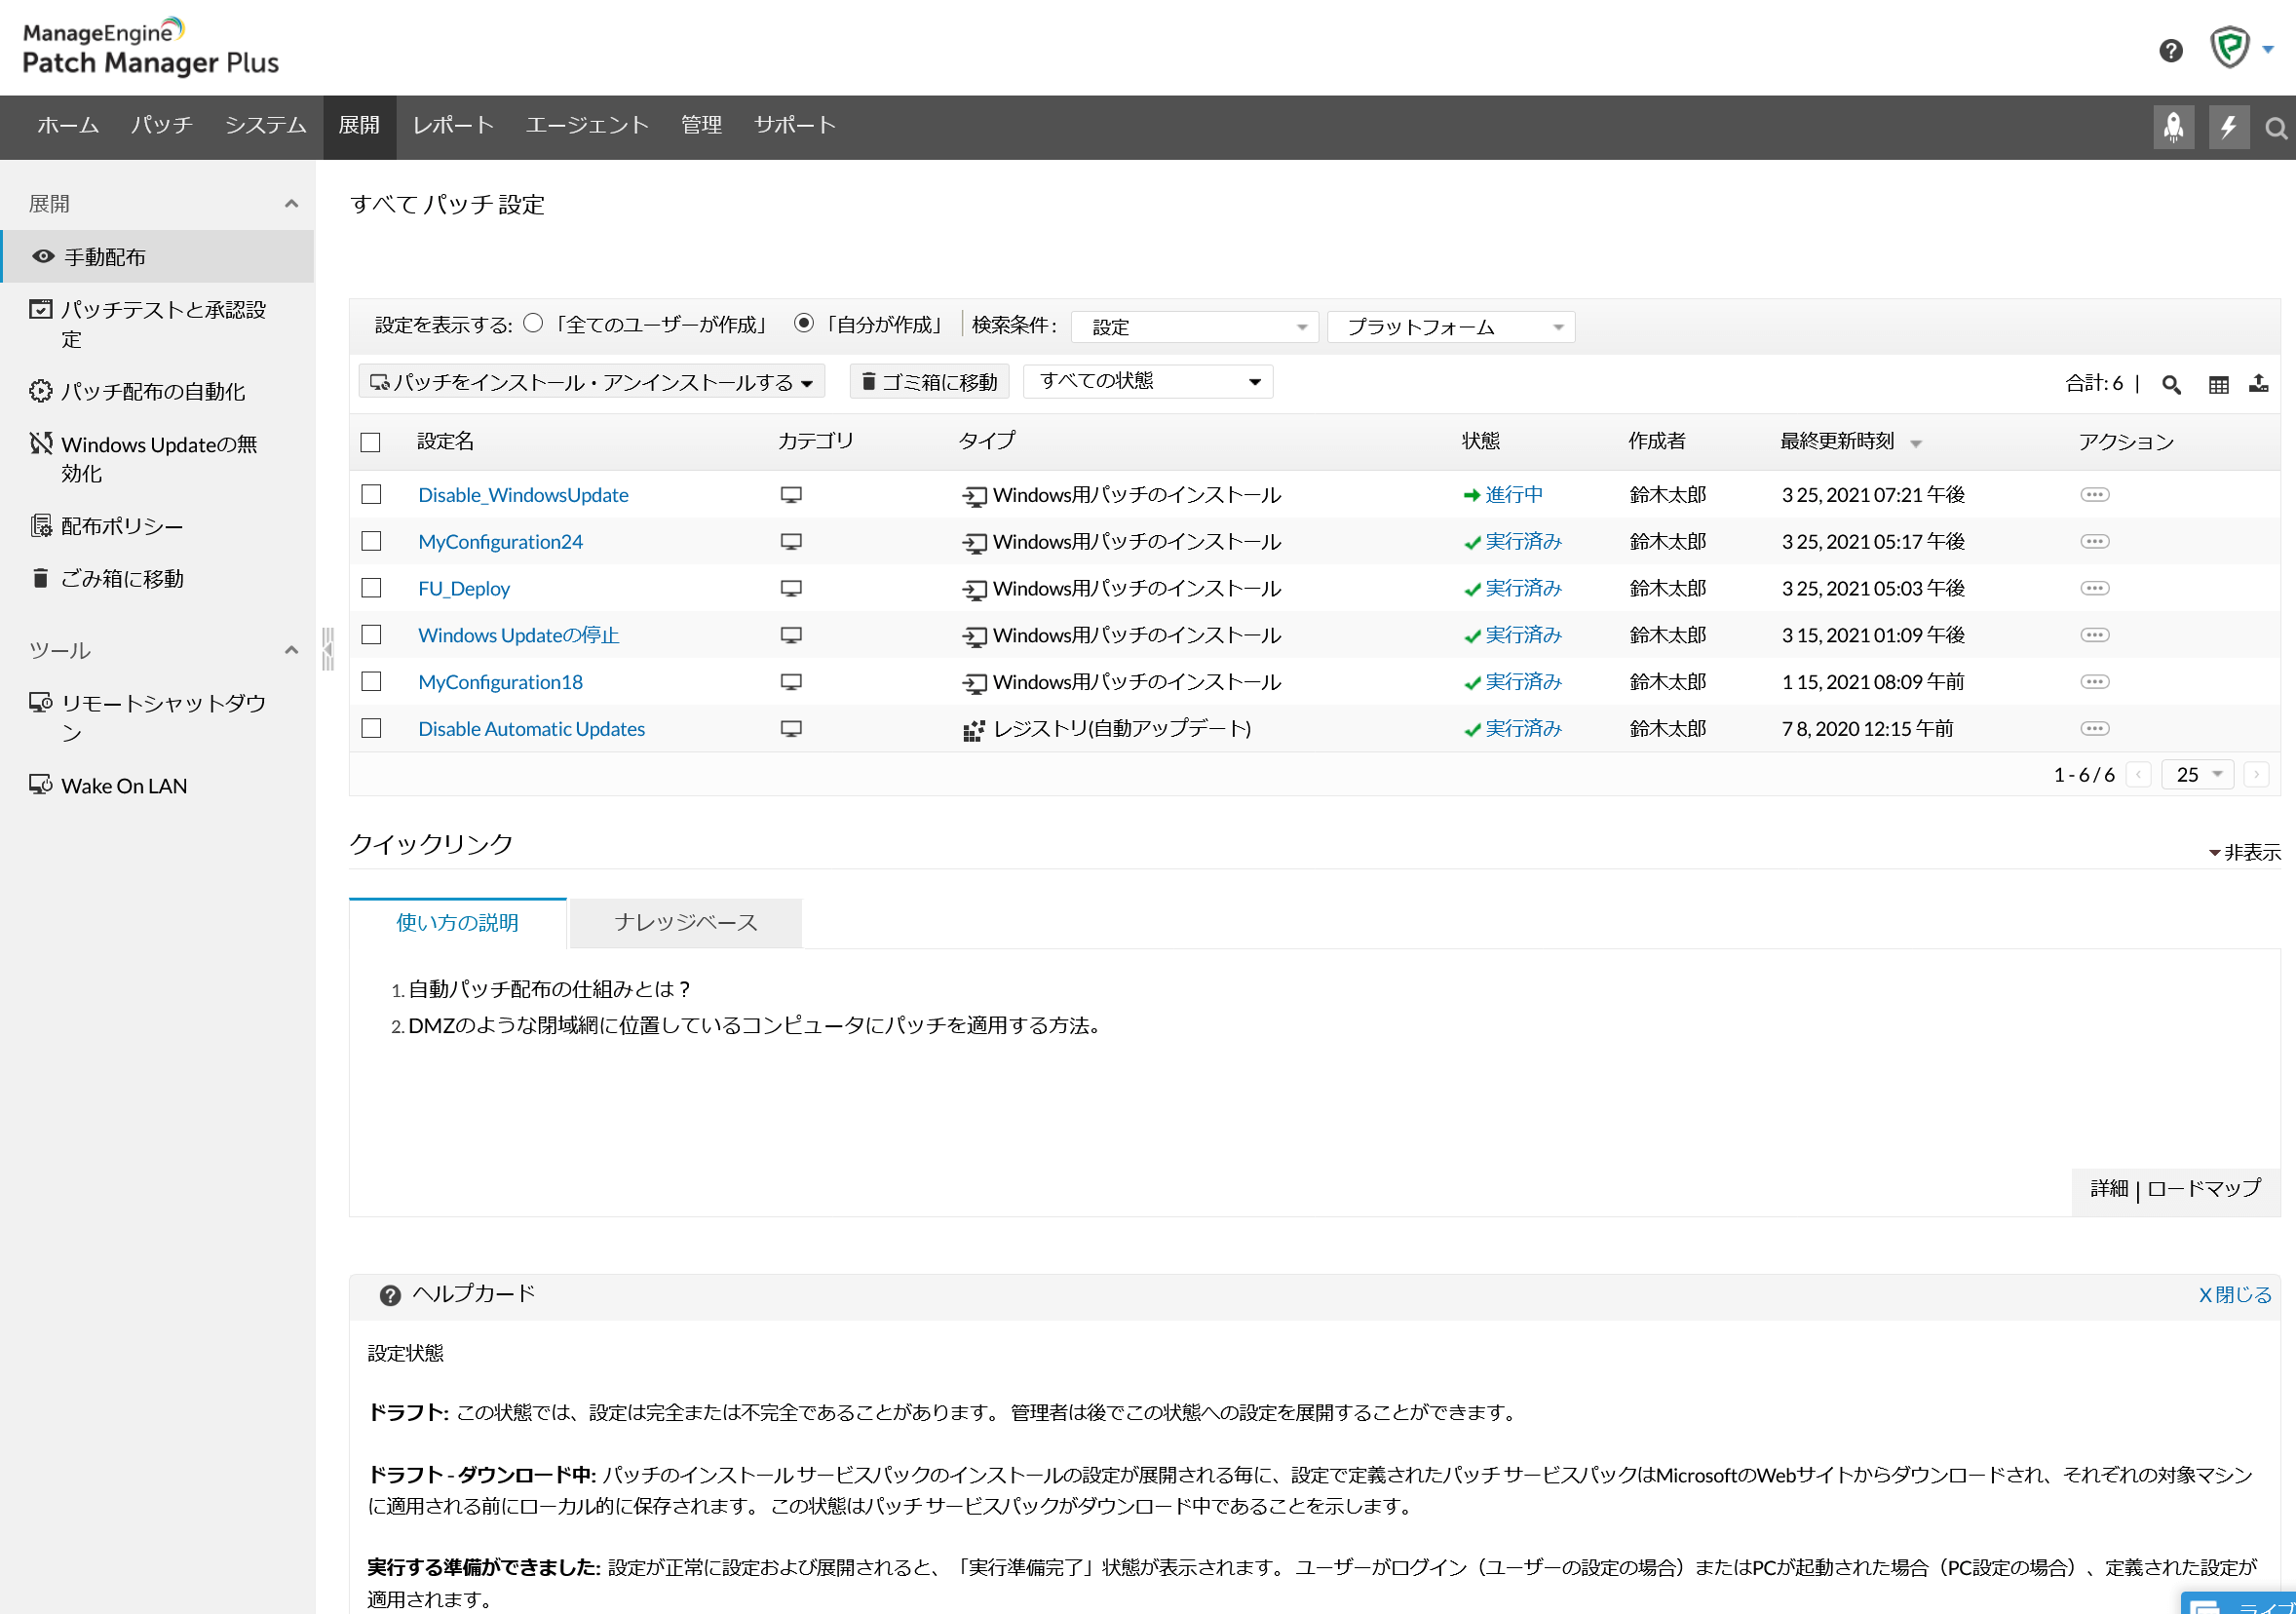Open help using the question mark icon
This screenshot has height=1614, width=2296.
pyautogui.click(x=2170, y=49)
